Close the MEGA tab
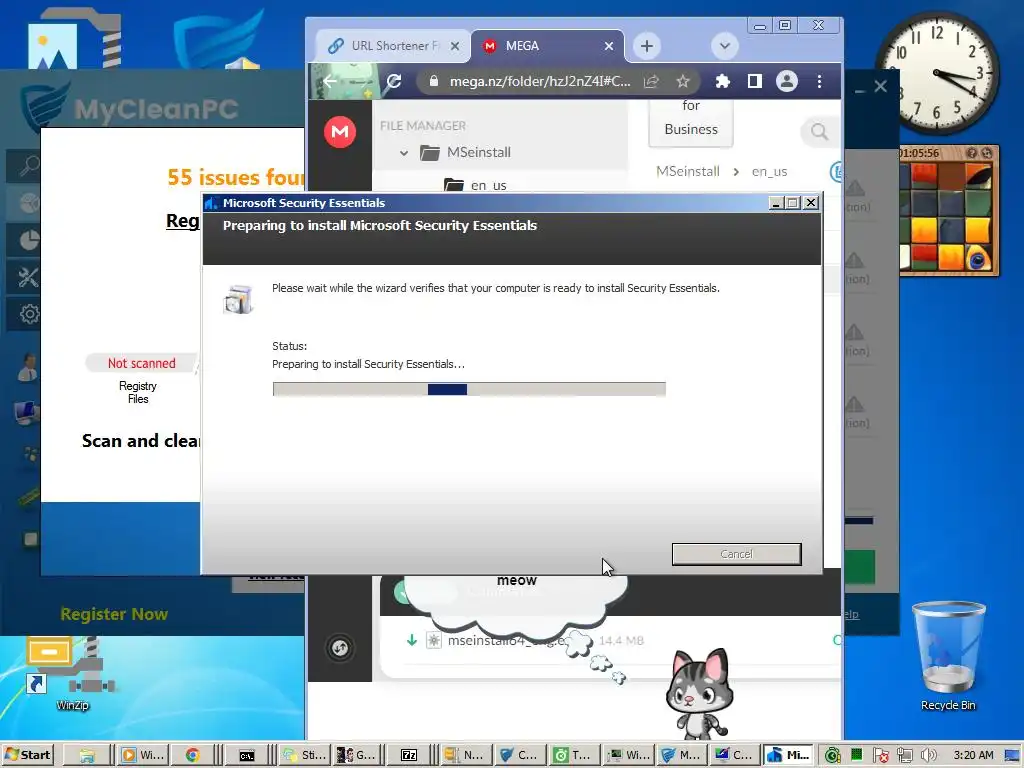Viewport: 1024px width, 768px height. [x=609, y=46]
